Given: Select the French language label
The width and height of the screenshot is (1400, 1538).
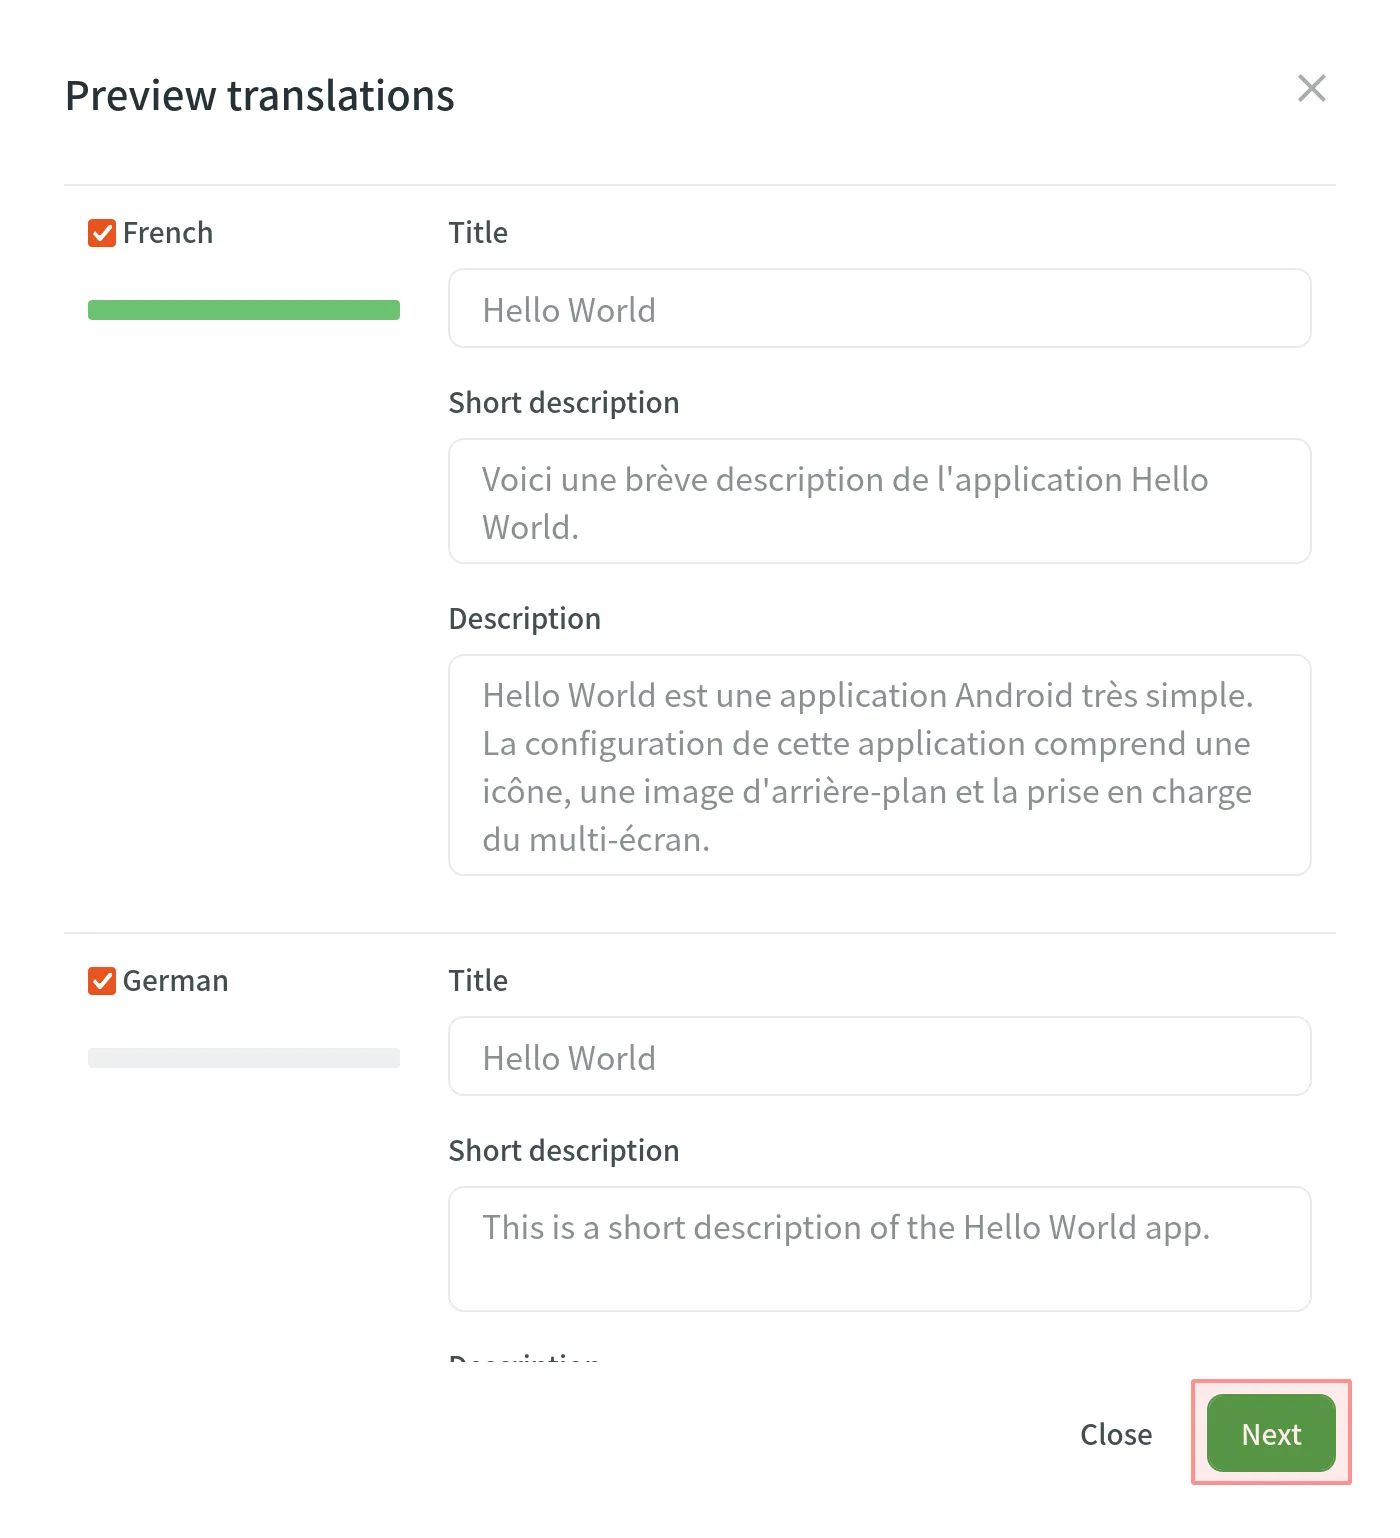Looking at the screenshot, I should pos(168,233).
